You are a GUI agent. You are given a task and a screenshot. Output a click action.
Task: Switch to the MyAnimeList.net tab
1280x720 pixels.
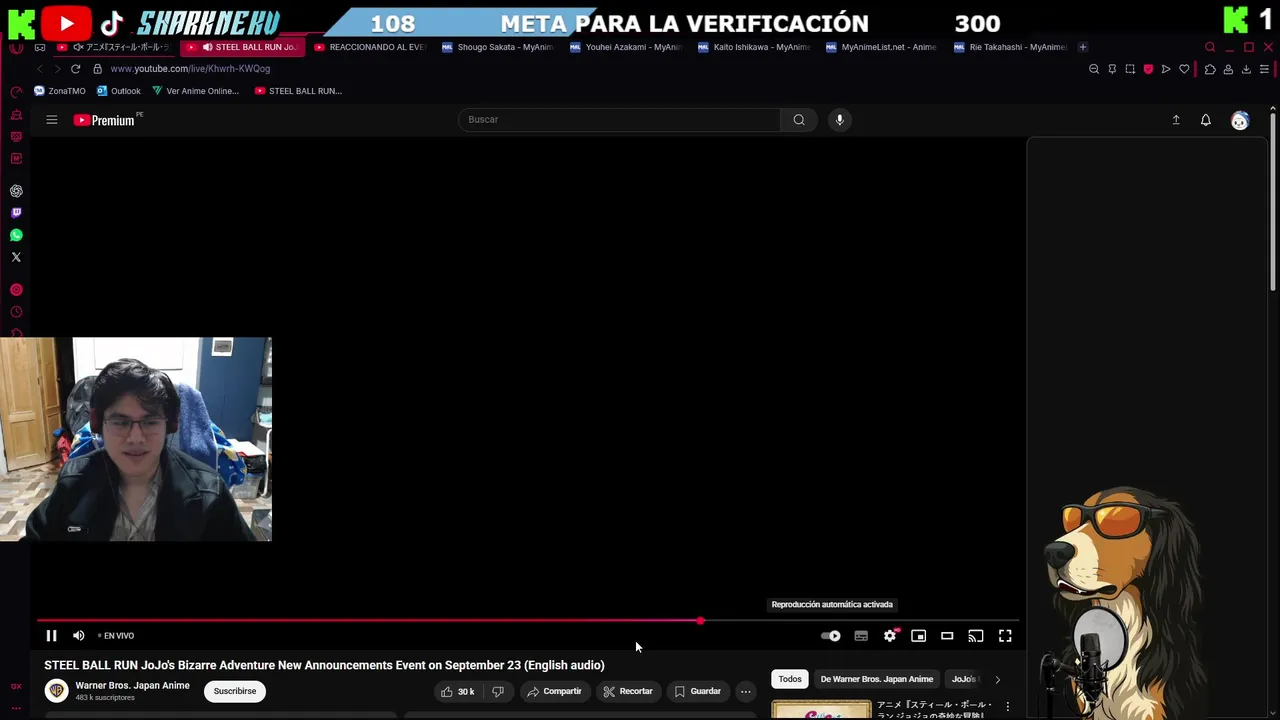point(882,47)
